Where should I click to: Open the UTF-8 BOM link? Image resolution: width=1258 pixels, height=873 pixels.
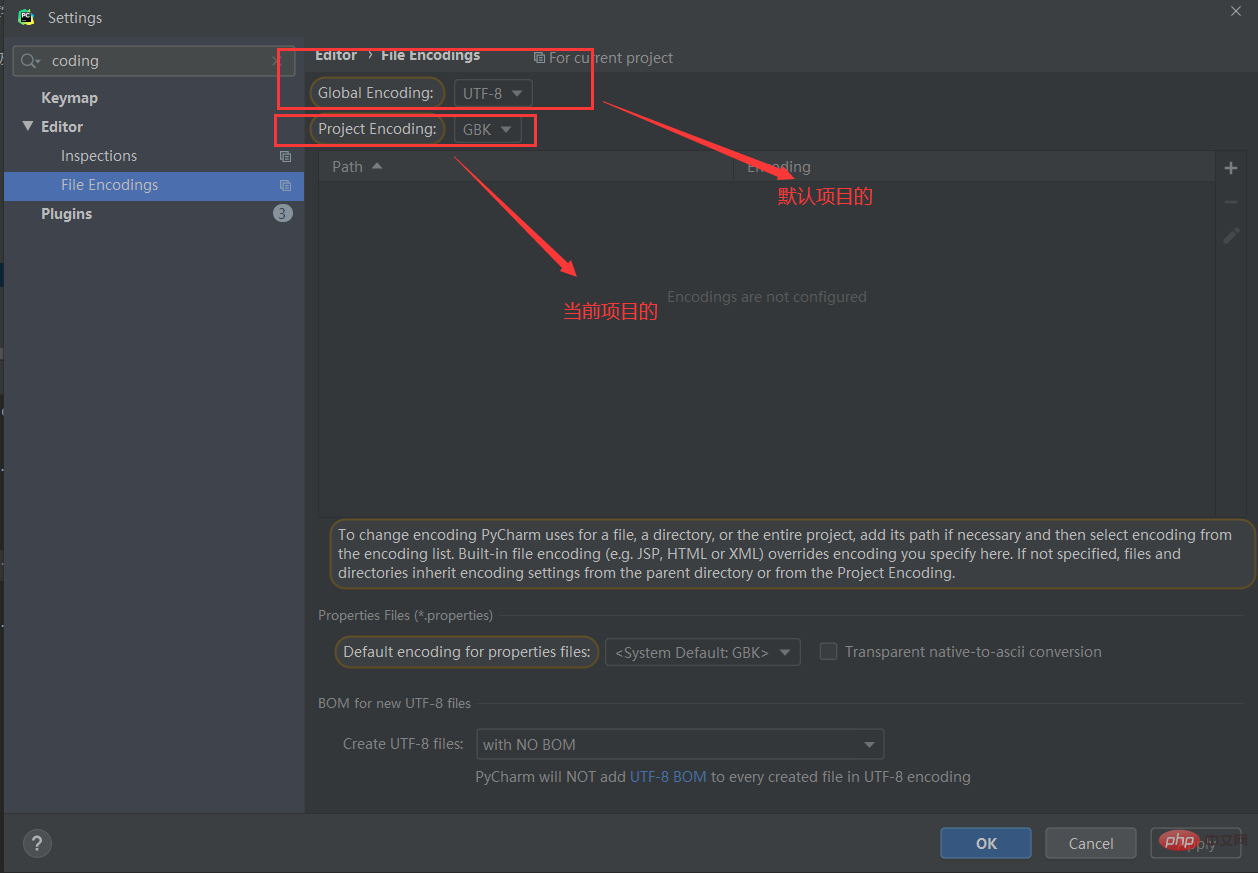pyautogui.click(x=667, y=776)
